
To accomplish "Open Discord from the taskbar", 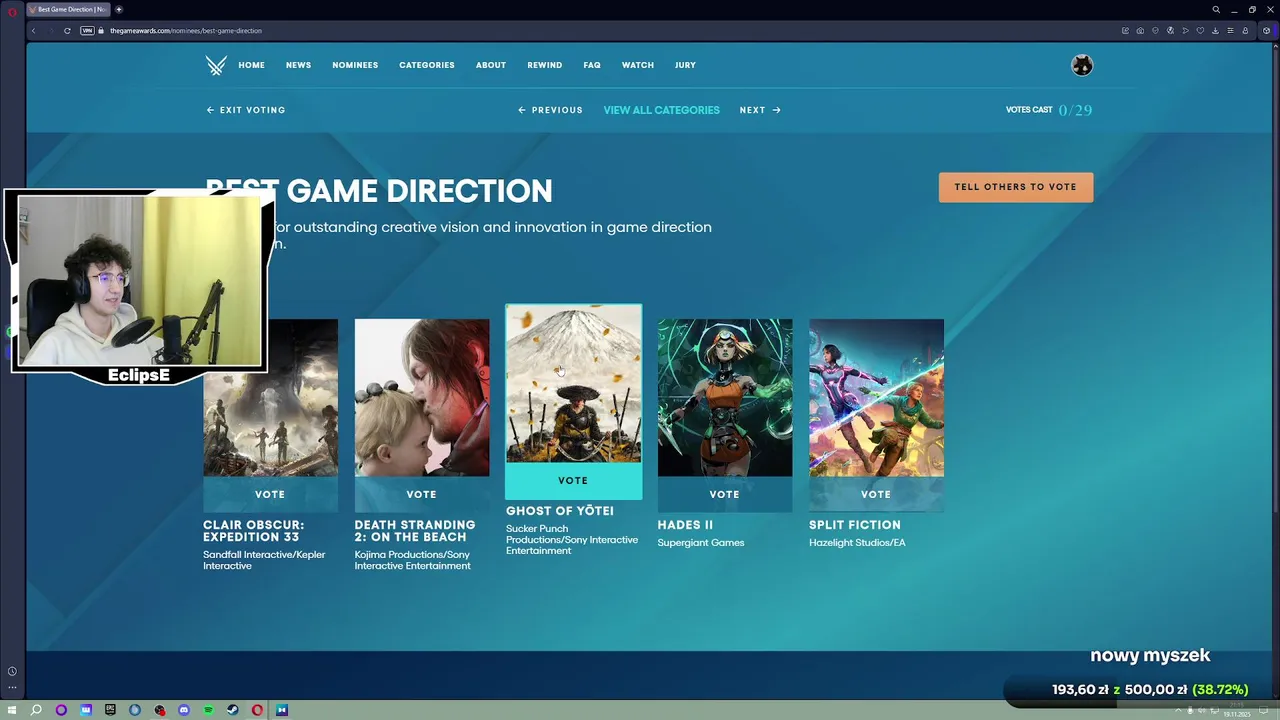I will pos(184,710).
